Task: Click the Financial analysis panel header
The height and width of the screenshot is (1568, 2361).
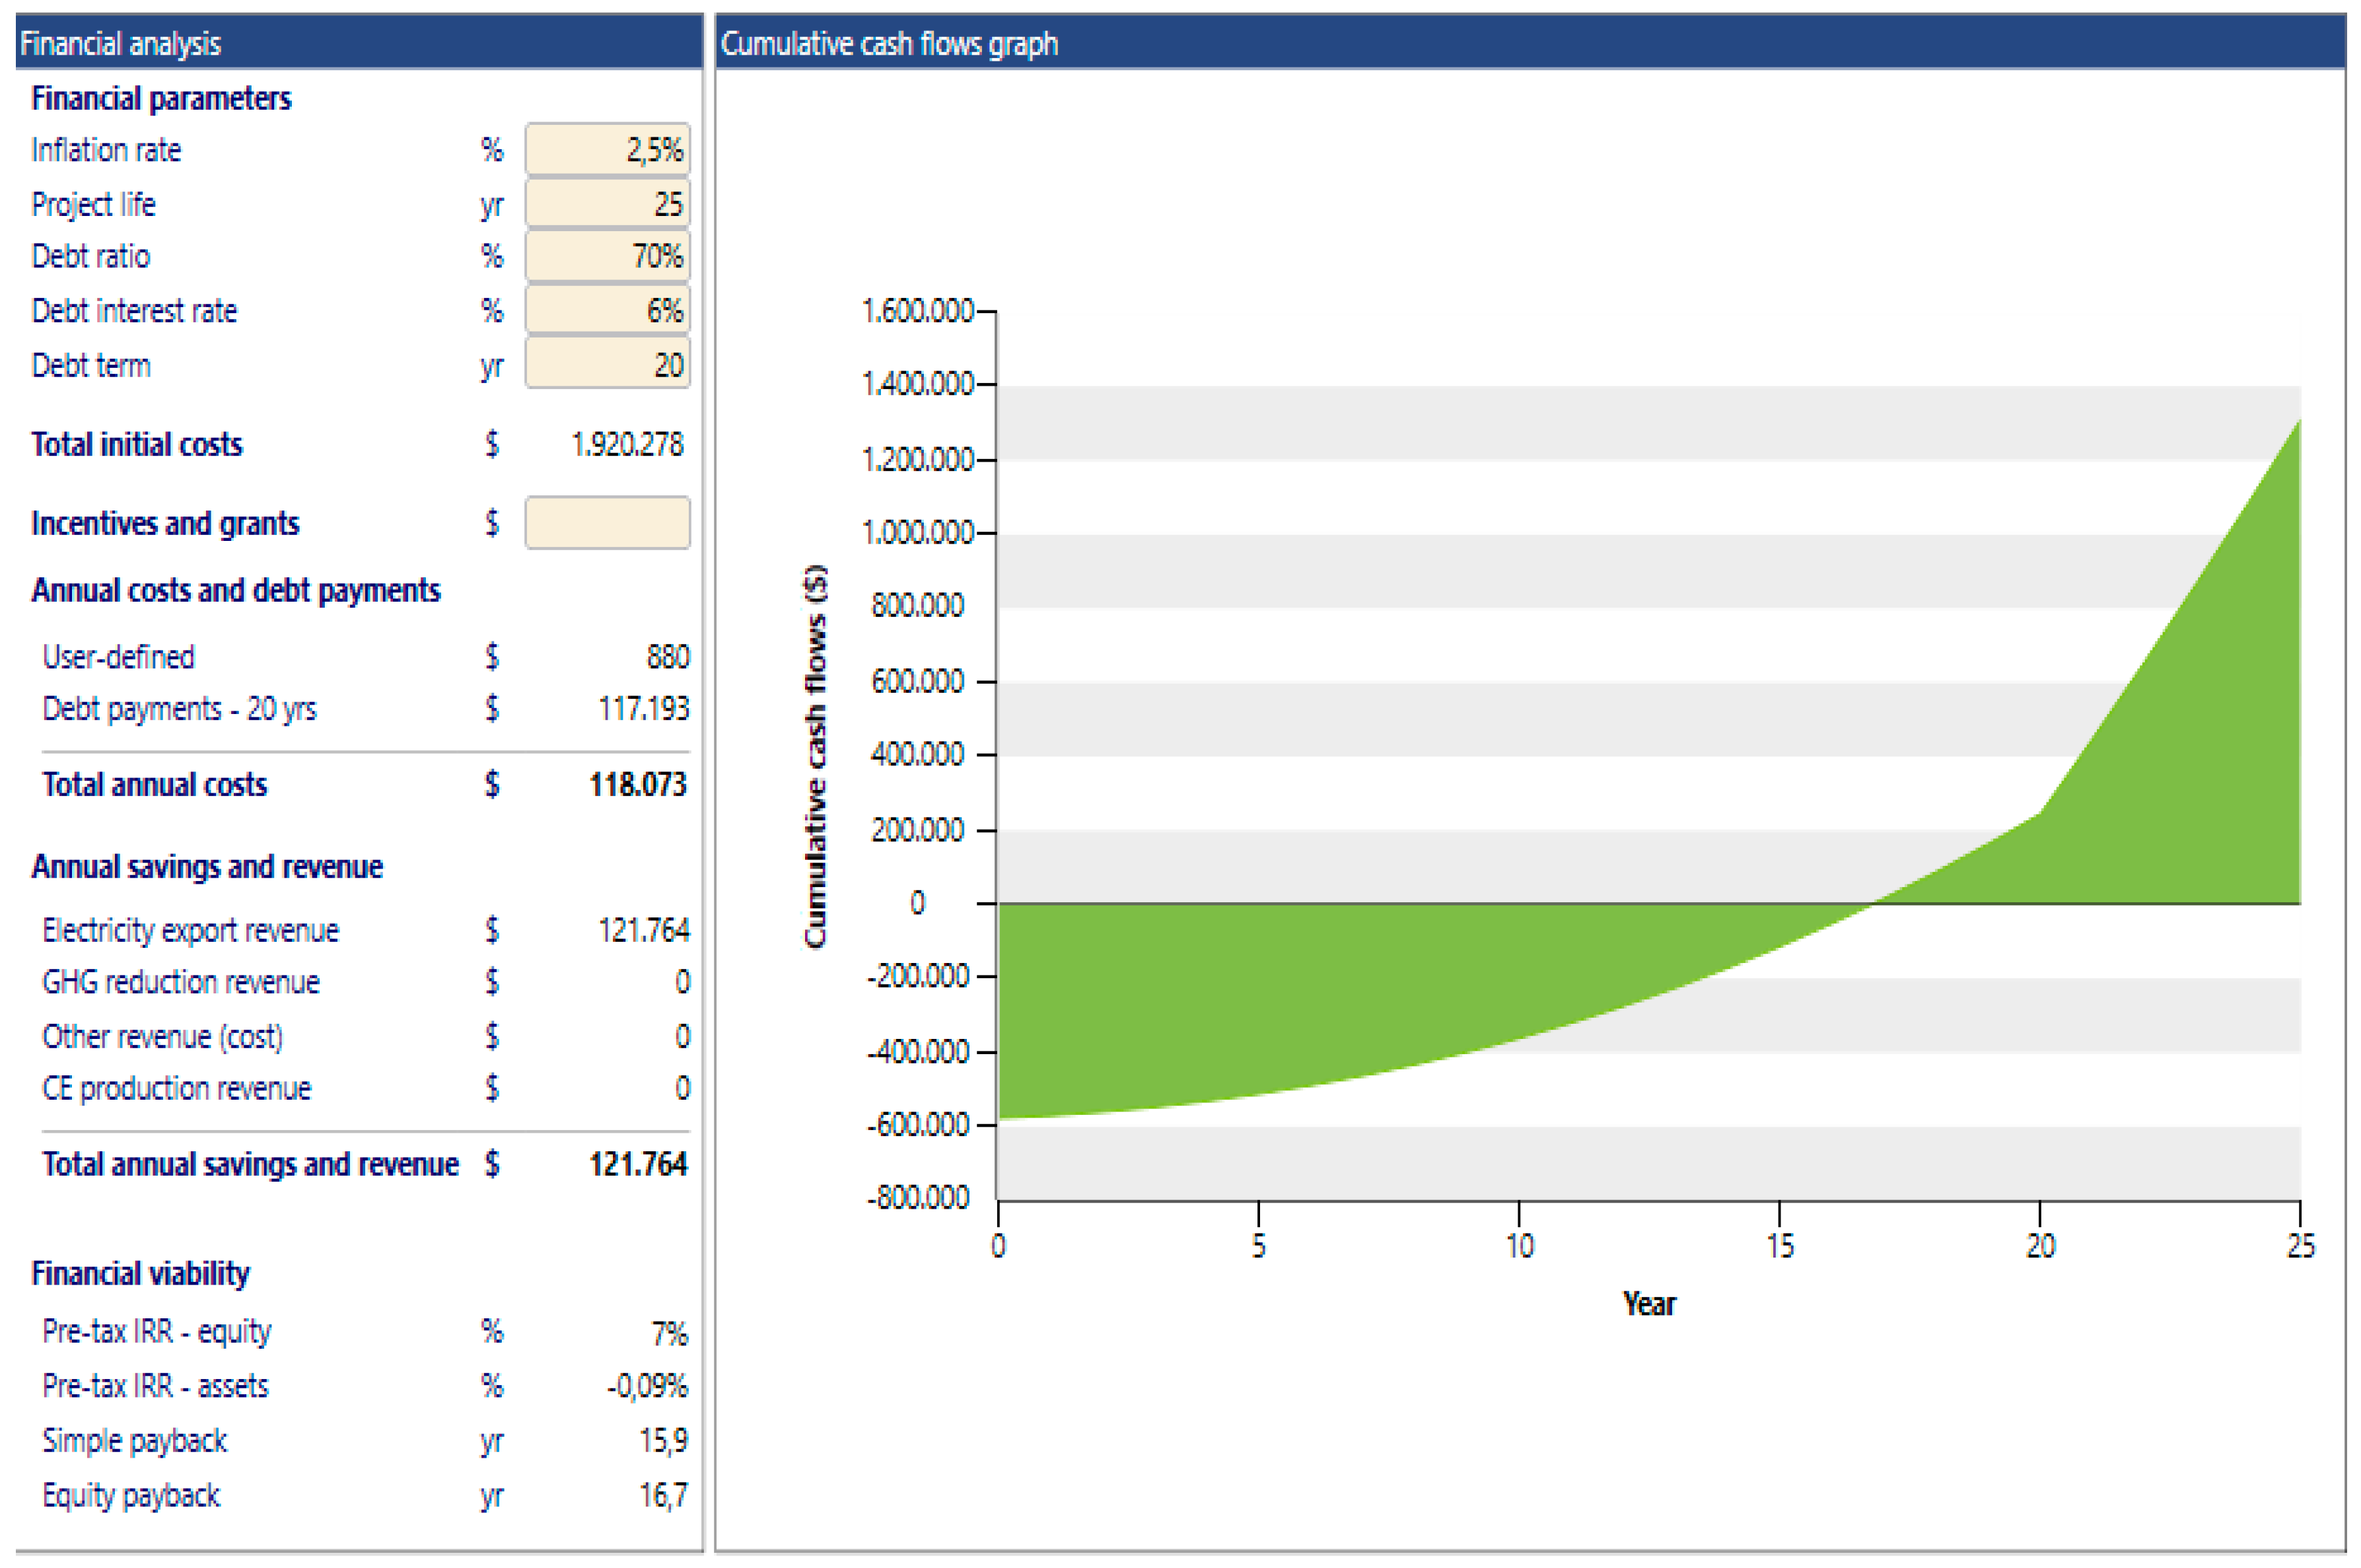Action: 358,43
